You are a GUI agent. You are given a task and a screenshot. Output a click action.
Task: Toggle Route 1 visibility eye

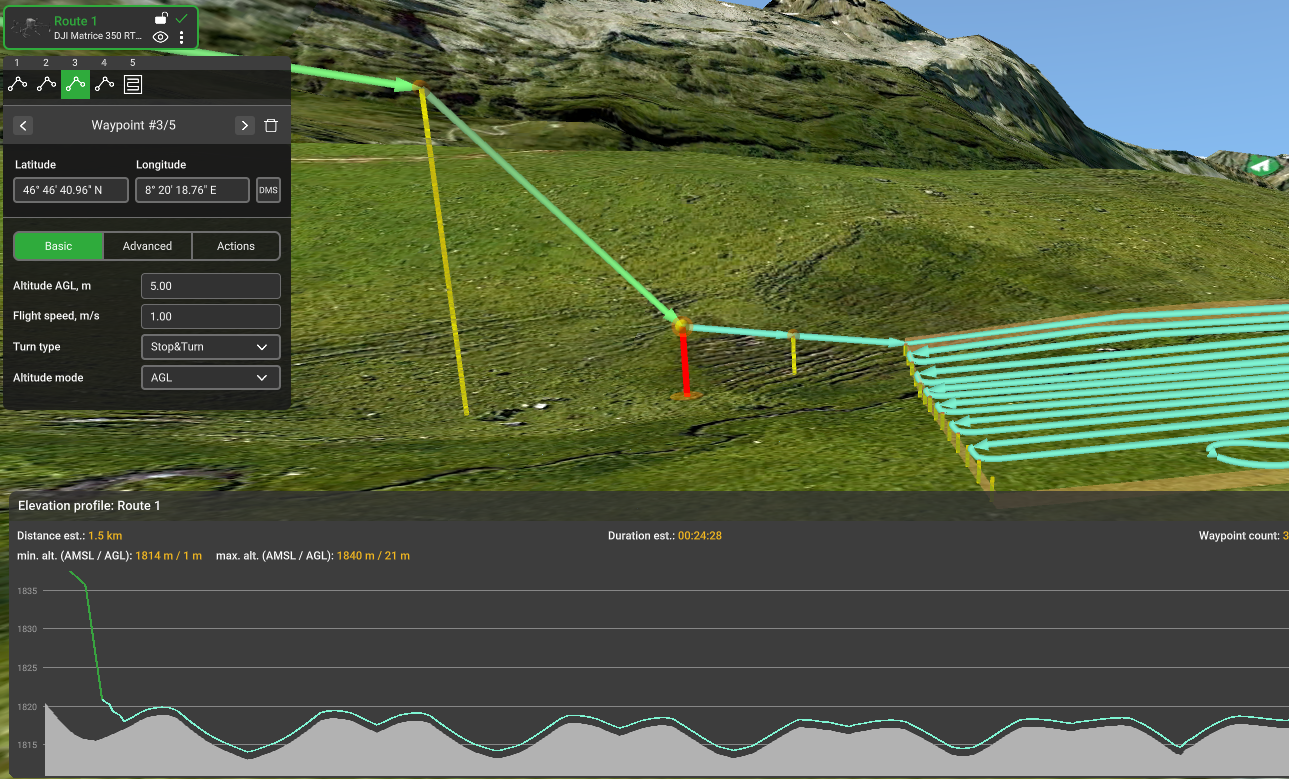tap(160, 37)
